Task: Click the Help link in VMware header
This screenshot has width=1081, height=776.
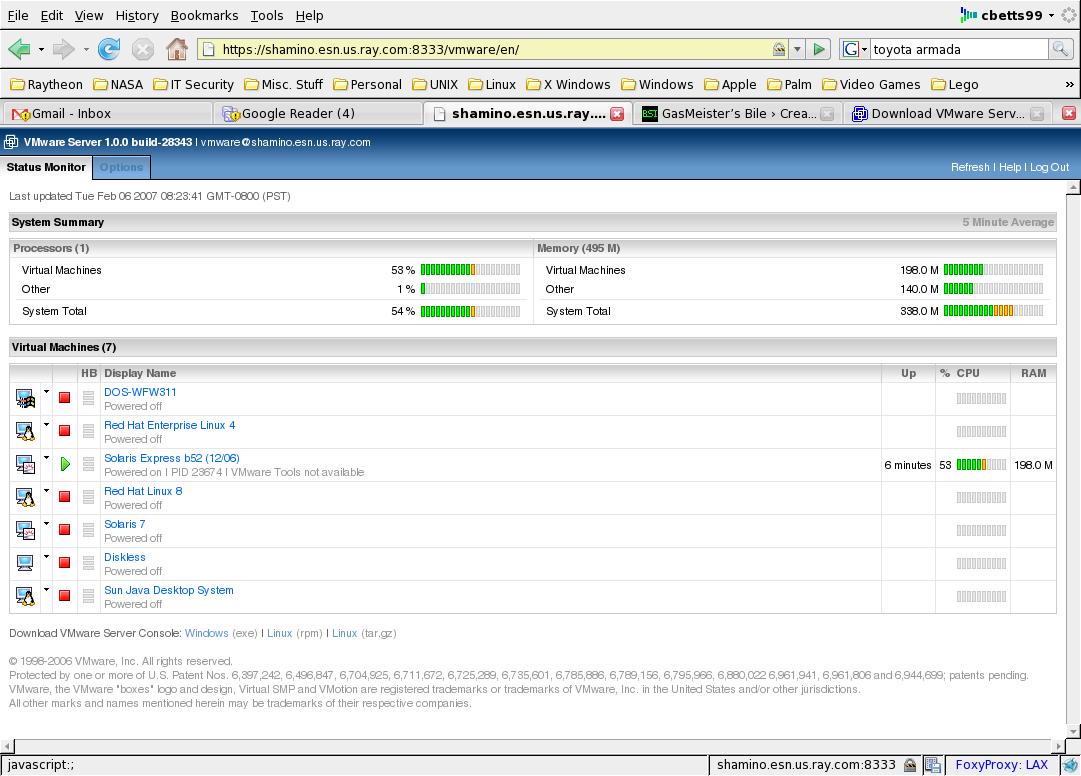Action: (1010, 167)
